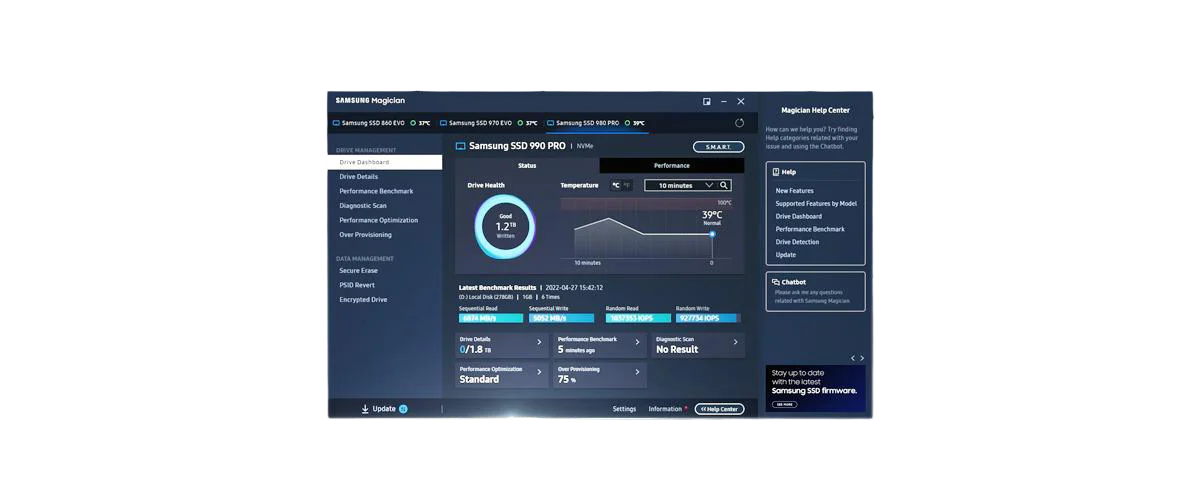The height and width of the screenshot is (500, 1200).
Task: Open Secure Erase in the sidebar
Action: click(x=358, y=270)
